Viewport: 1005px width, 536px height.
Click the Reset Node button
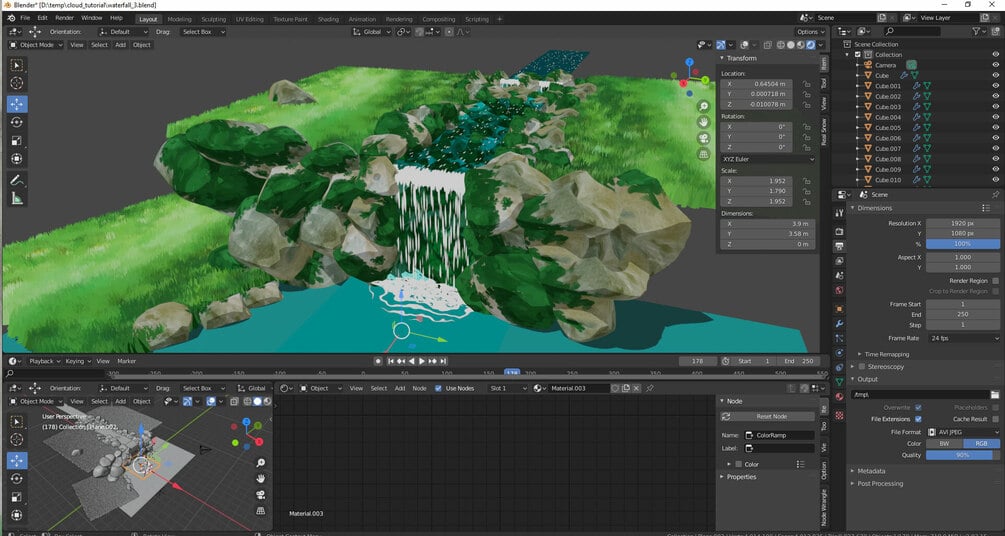coord(771,416)
